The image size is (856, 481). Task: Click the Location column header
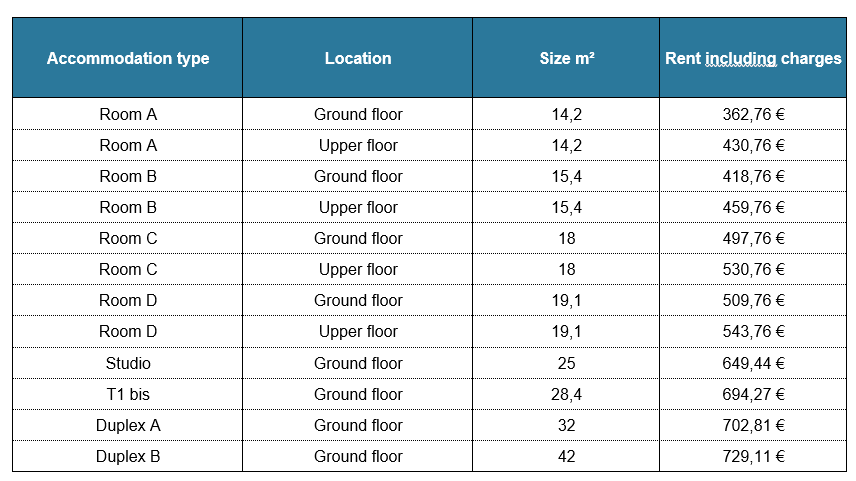358,58
